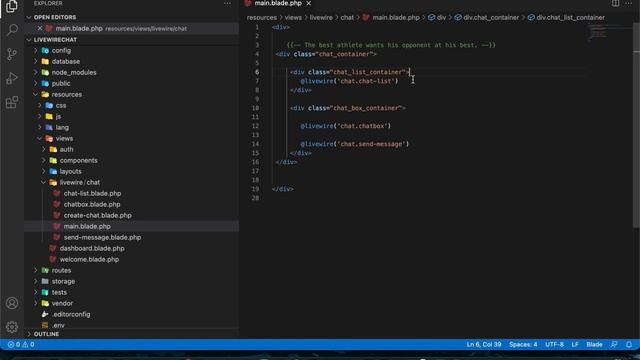Collapse the views folder
Screen dimensions: 640x360
64,139
